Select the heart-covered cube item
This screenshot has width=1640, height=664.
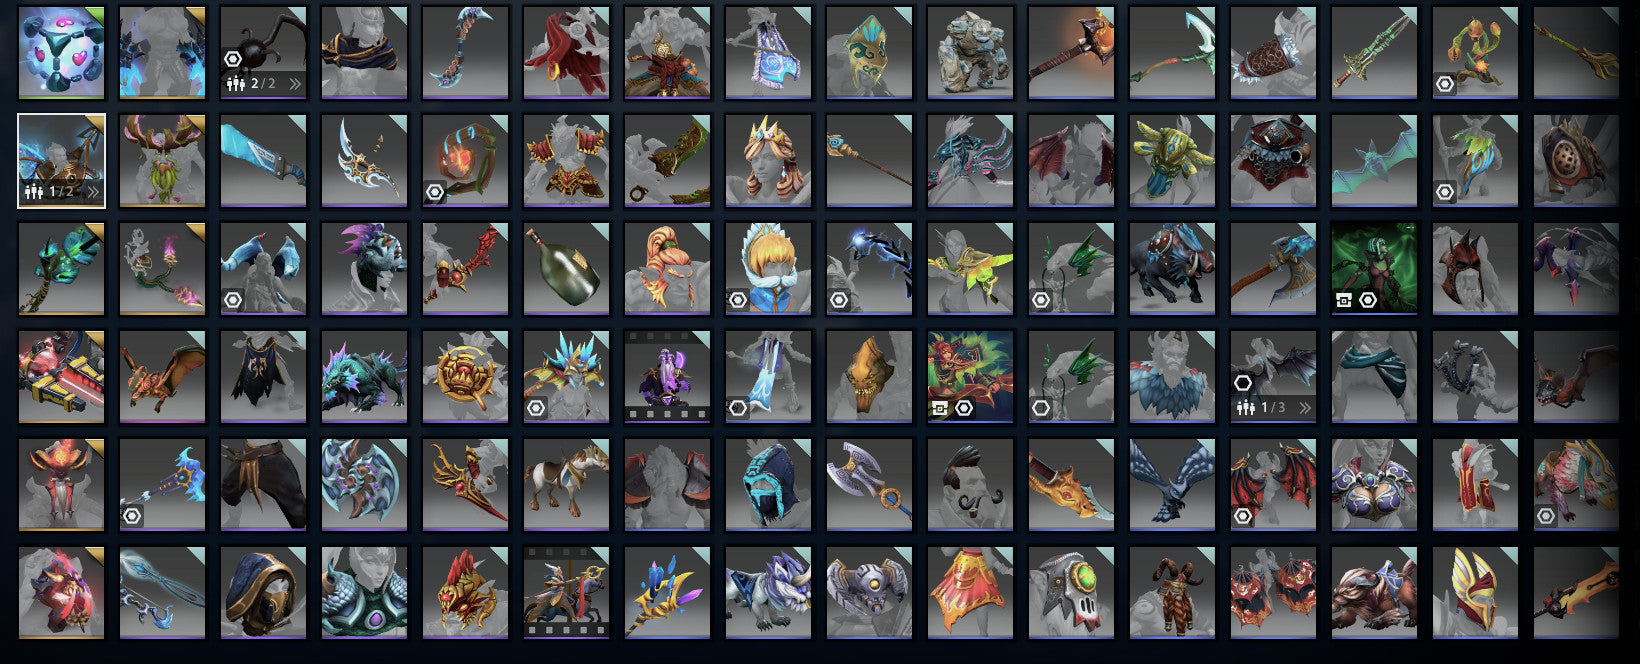point(61,53)
